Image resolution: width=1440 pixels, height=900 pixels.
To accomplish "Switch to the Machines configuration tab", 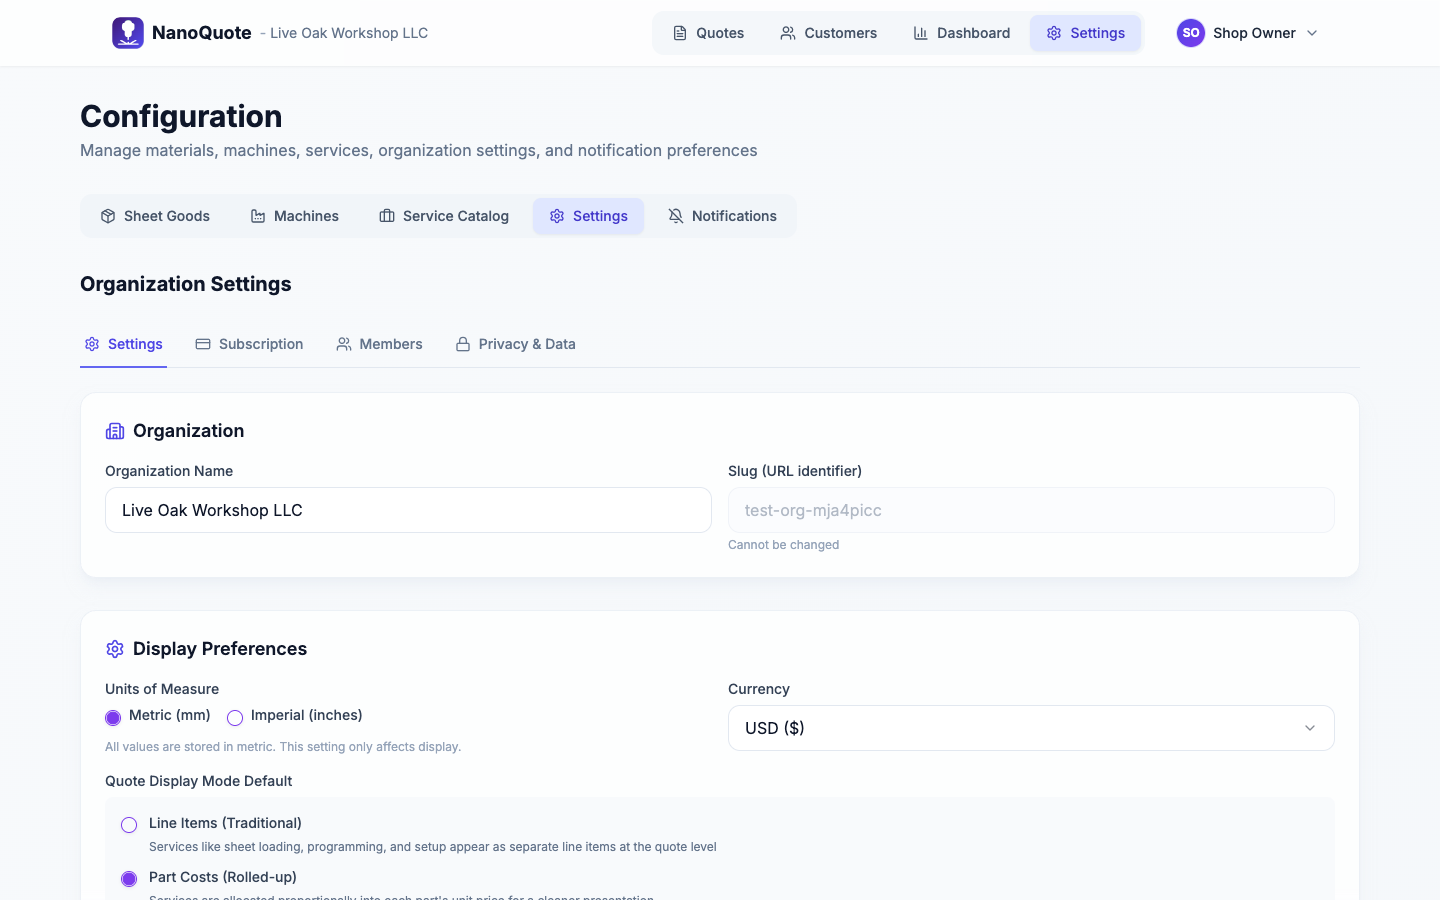I will point(294,215).
